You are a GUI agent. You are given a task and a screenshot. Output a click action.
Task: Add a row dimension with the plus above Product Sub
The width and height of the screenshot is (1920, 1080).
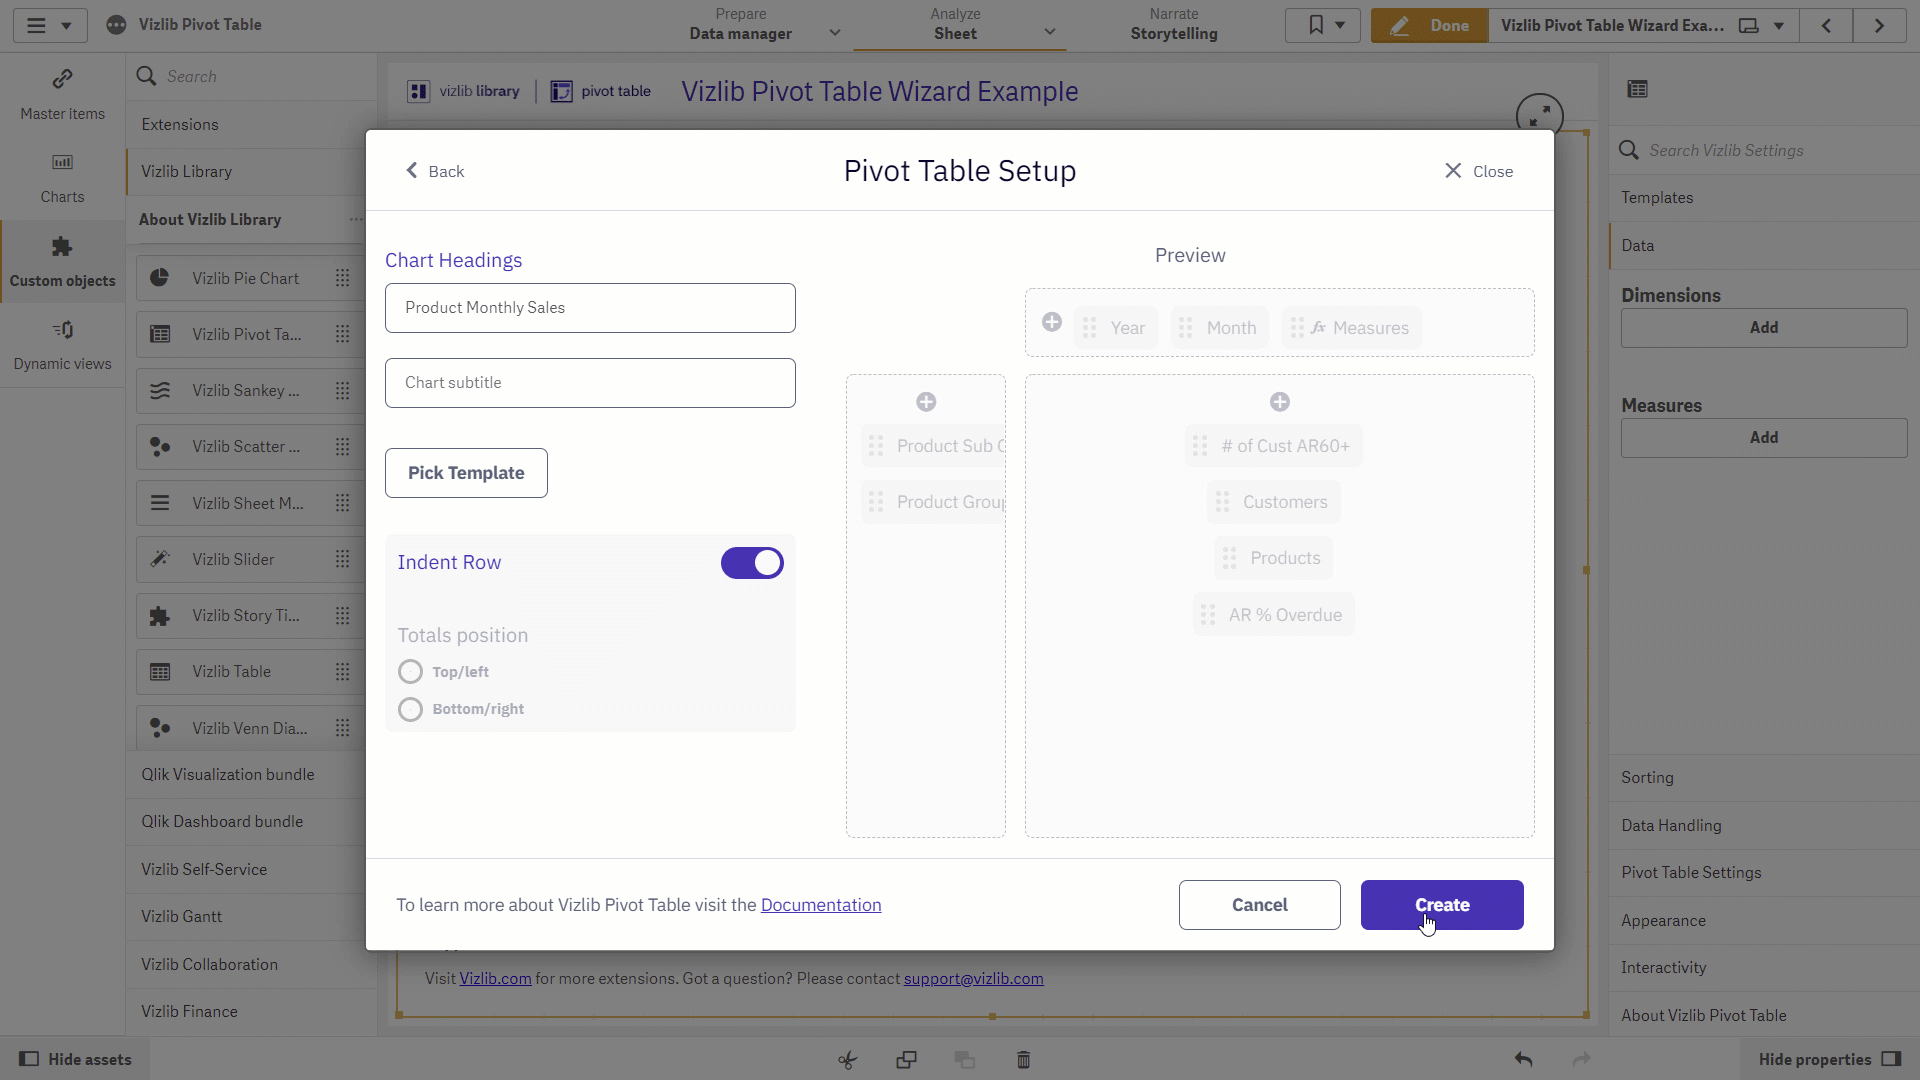coord(926,402)
